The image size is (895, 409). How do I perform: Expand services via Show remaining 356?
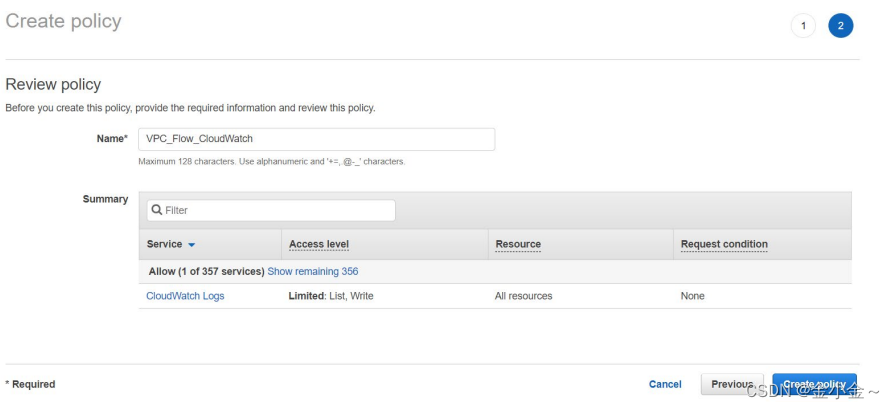pos(312,271)
